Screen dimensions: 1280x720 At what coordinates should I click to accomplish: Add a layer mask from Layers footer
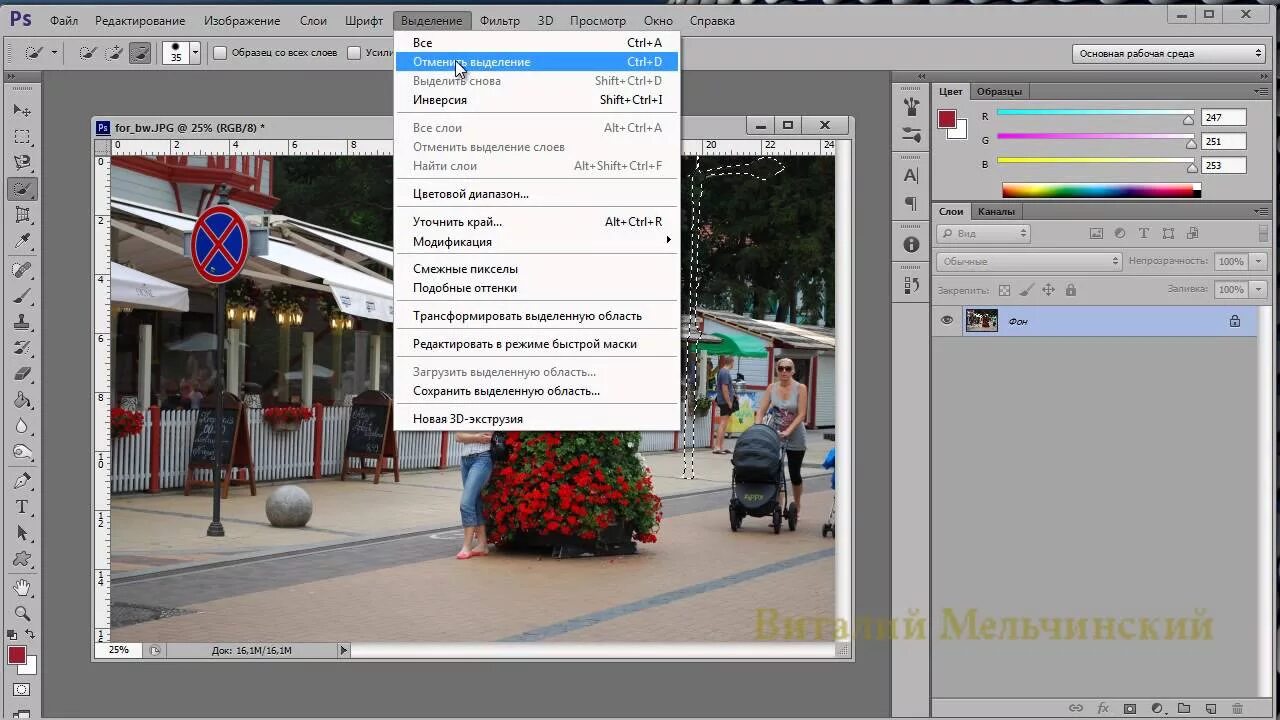tap(1129, 708)
